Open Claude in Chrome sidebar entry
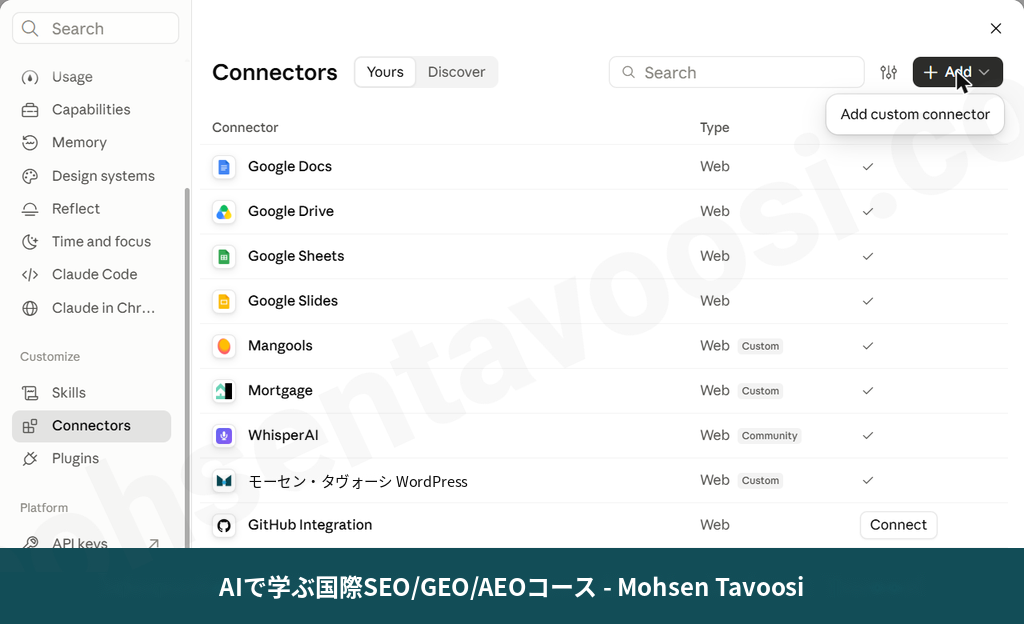Viewport: 1024px width, 624px height. pyautogui.click(x=91, y=308)
